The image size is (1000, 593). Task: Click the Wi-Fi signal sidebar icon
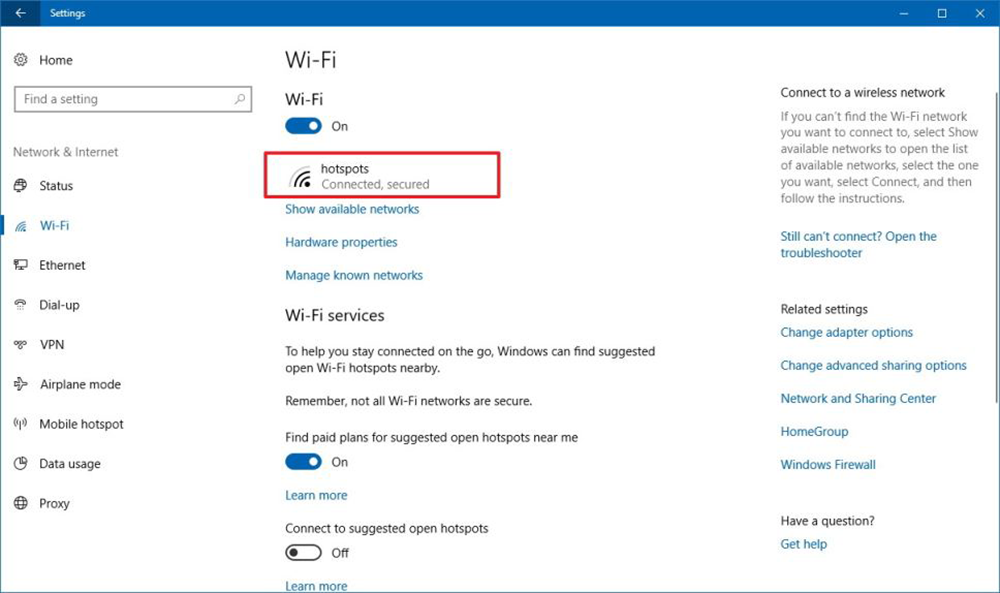click(20, 226)
